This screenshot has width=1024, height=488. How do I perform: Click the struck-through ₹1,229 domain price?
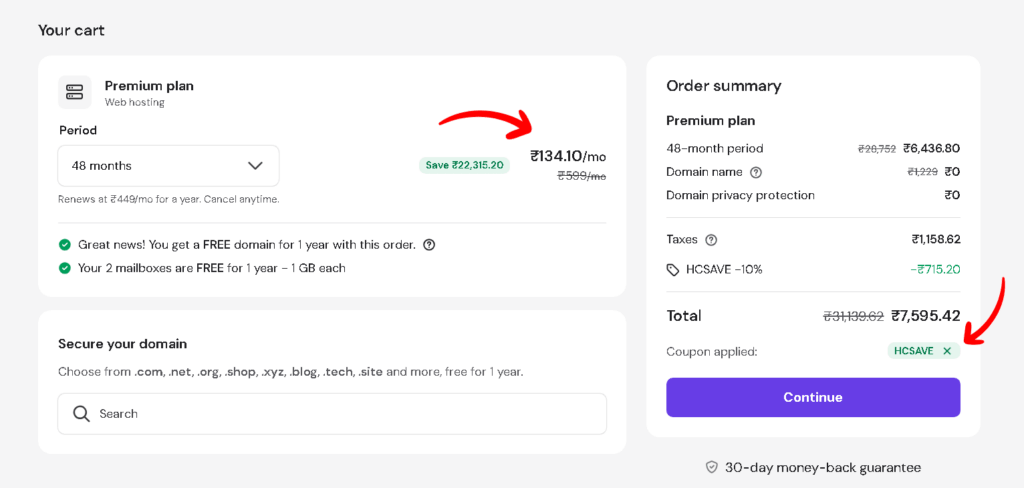(x=923, y=172)
